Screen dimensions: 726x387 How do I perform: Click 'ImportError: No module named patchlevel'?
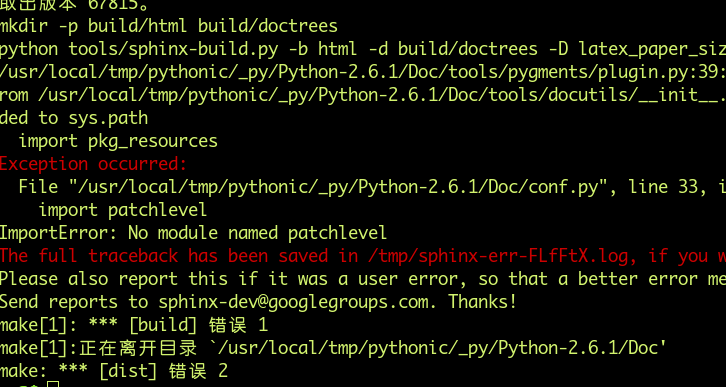click(193, 233)
